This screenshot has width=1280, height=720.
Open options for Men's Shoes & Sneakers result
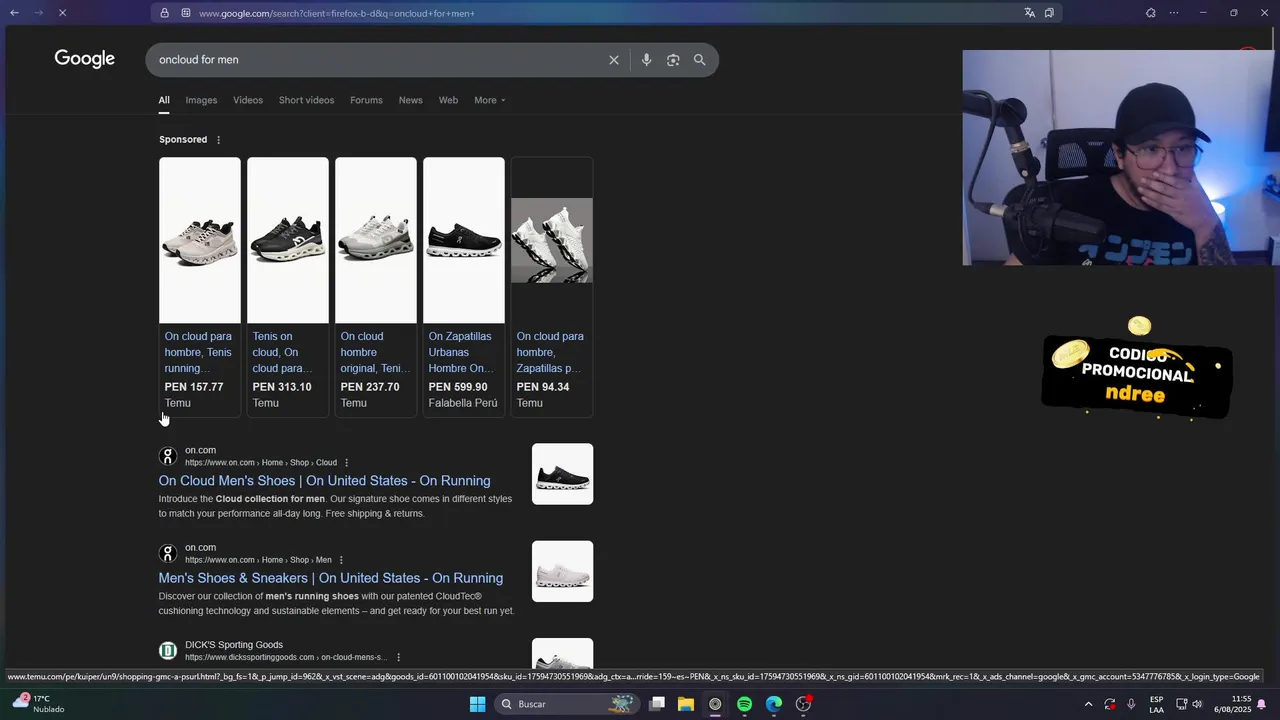tap(341, 560)
